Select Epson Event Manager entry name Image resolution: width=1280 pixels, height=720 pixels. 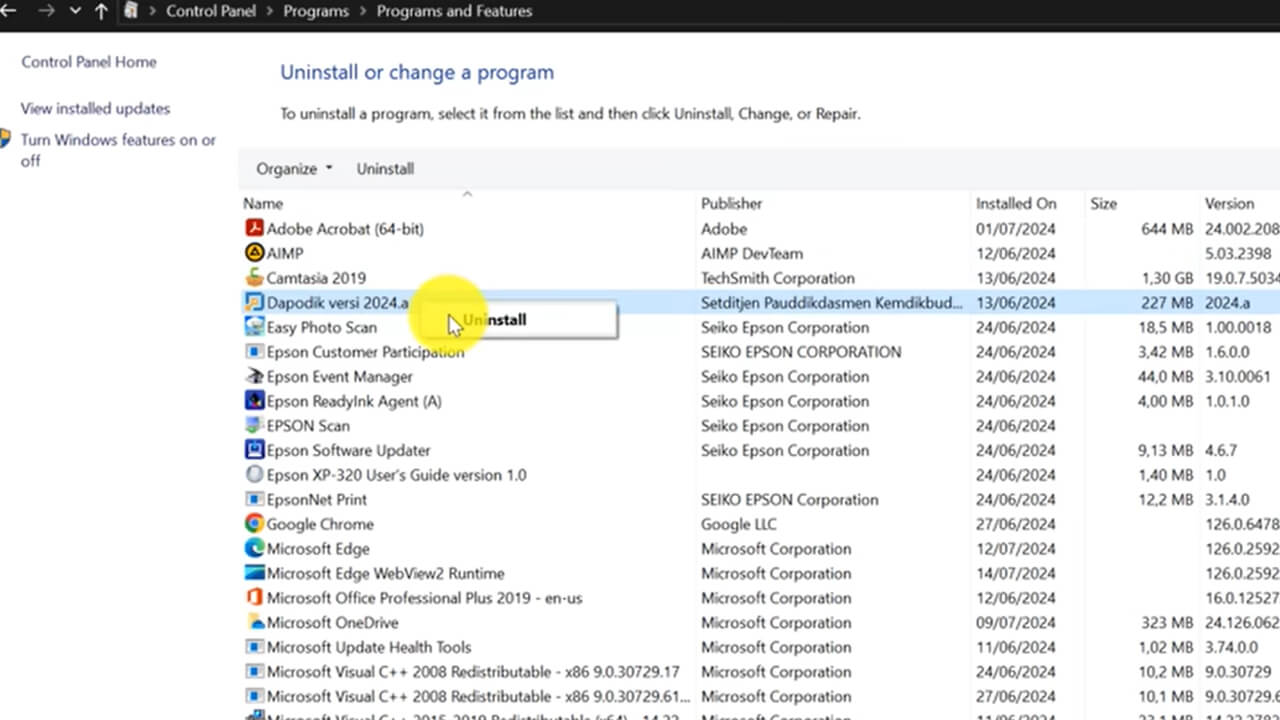click(x=340, y=377)
